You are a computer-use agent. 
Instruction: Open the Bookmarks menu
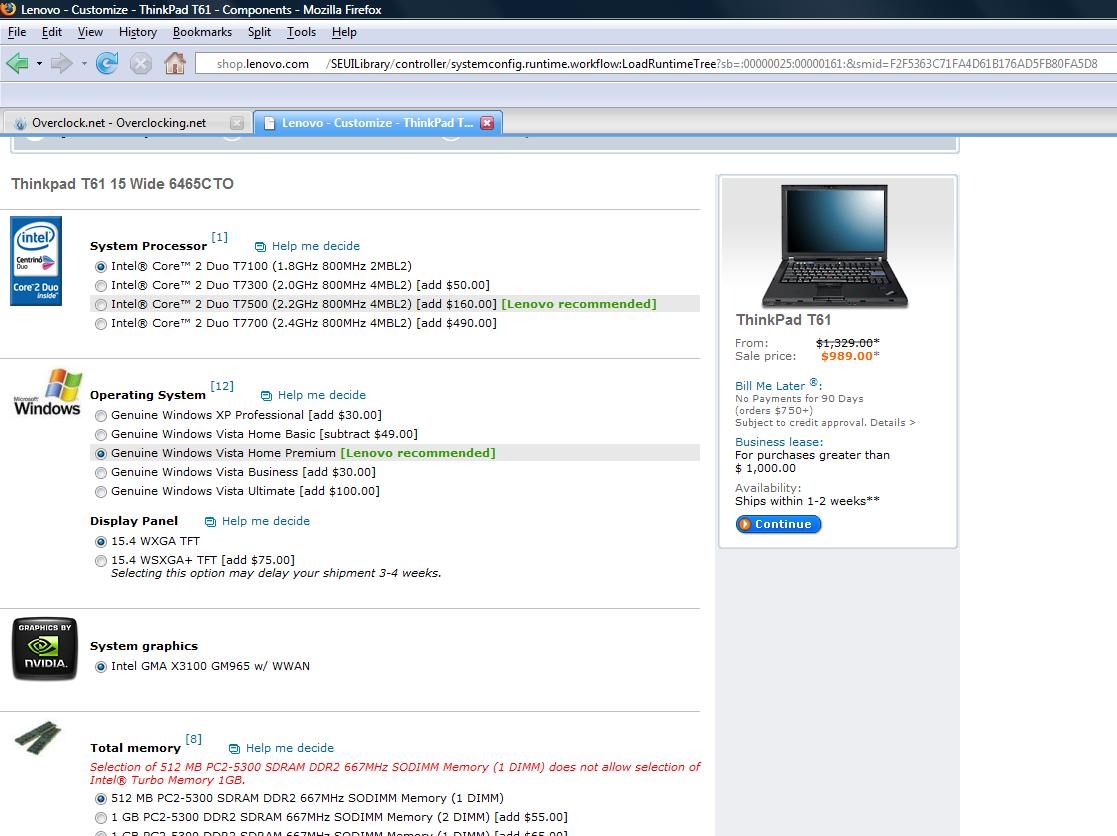(x=202, y=32)
